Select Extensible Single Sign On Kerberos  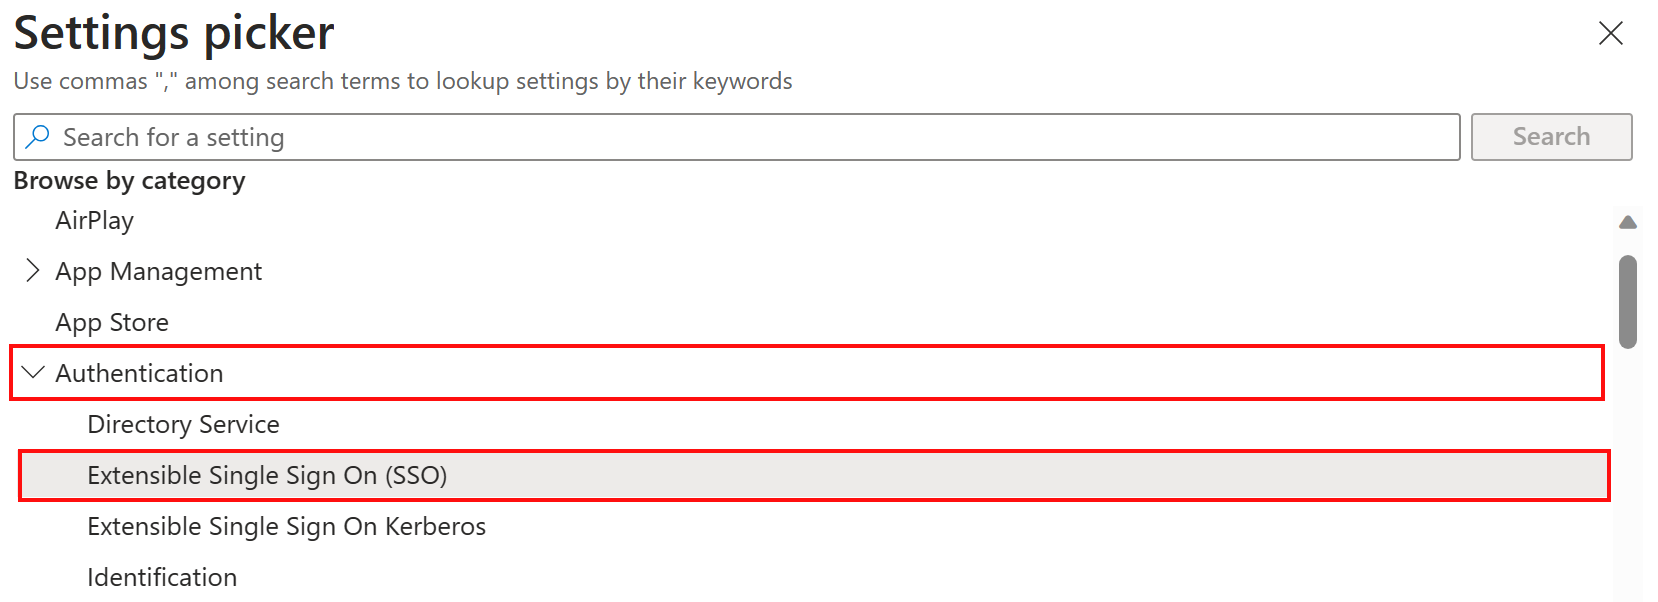[286, 526]
